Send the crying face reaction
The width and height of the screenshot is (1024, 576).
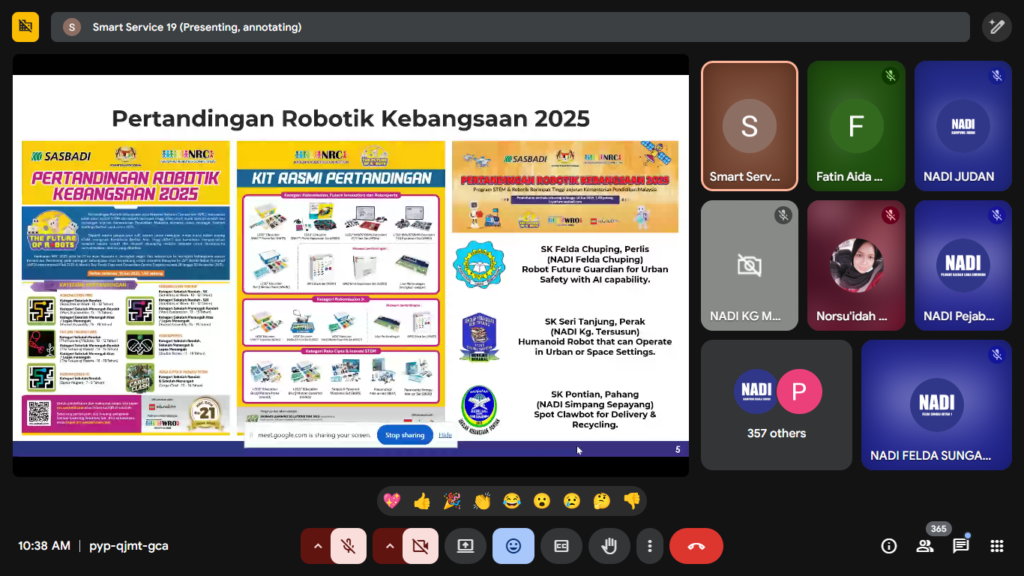coord(571,501)
